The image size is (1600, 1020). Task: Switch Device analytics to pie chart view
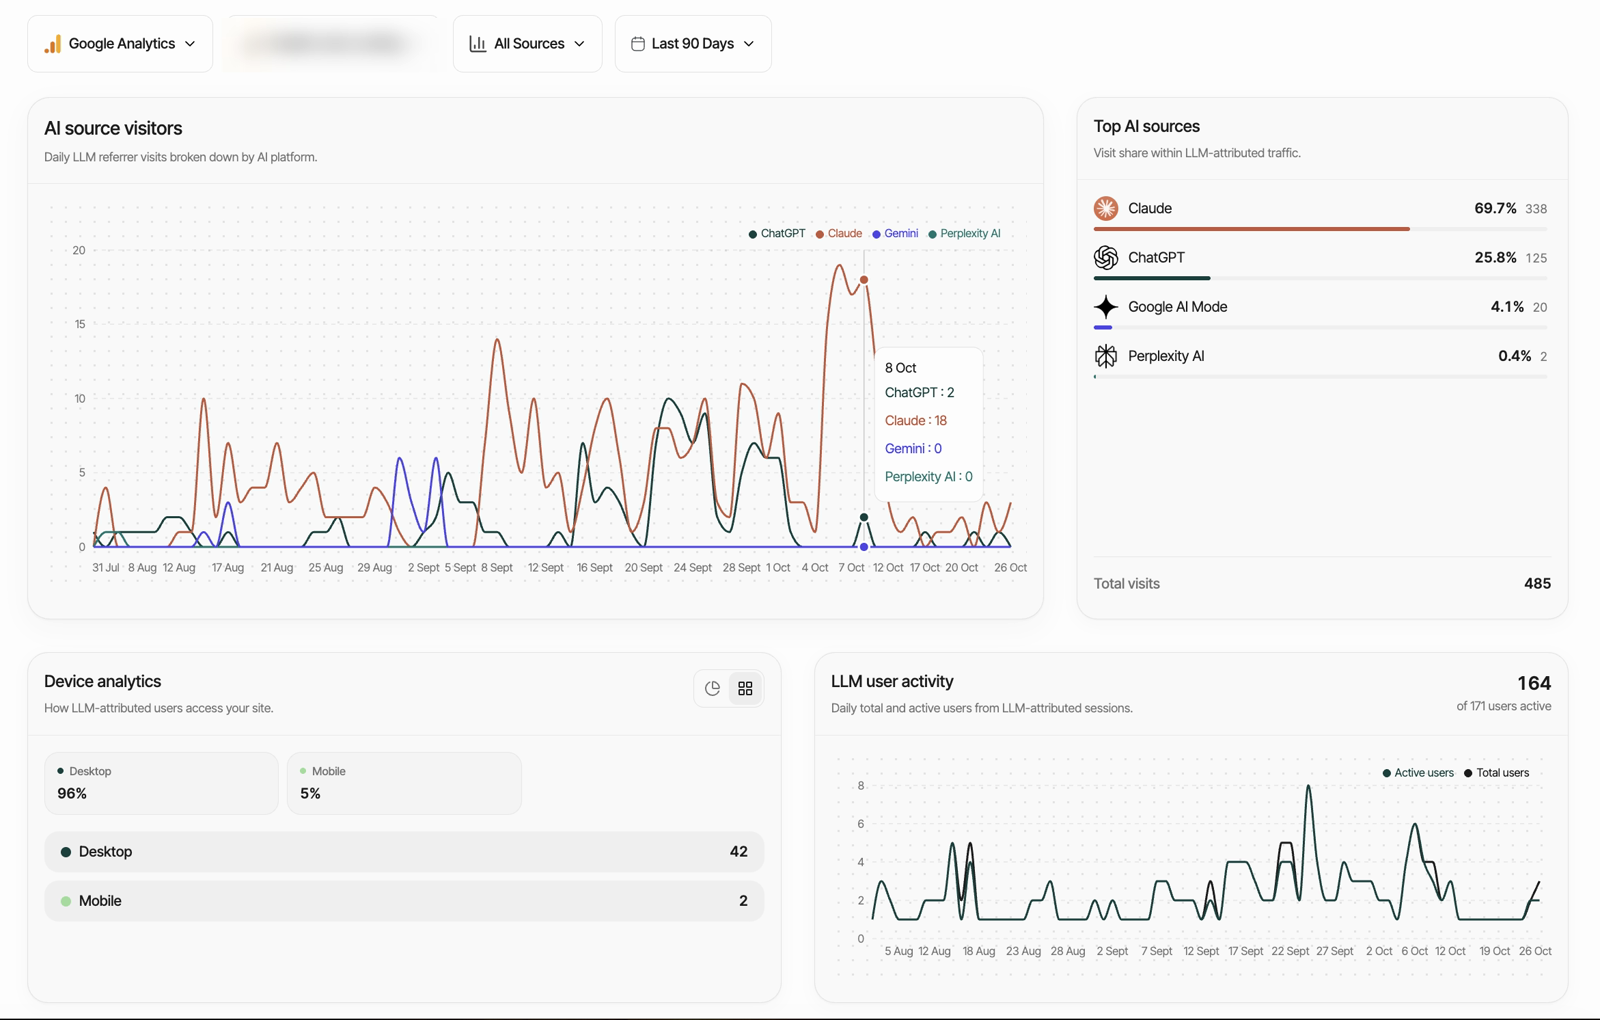712,688
